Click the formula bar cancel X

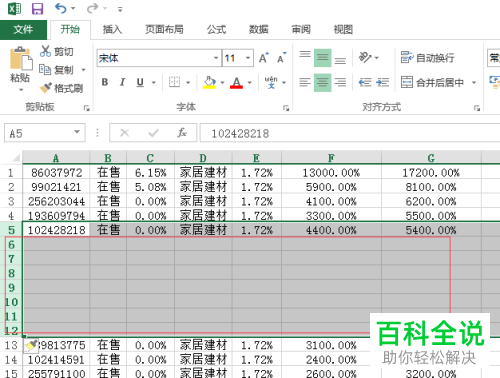point(124,133)
